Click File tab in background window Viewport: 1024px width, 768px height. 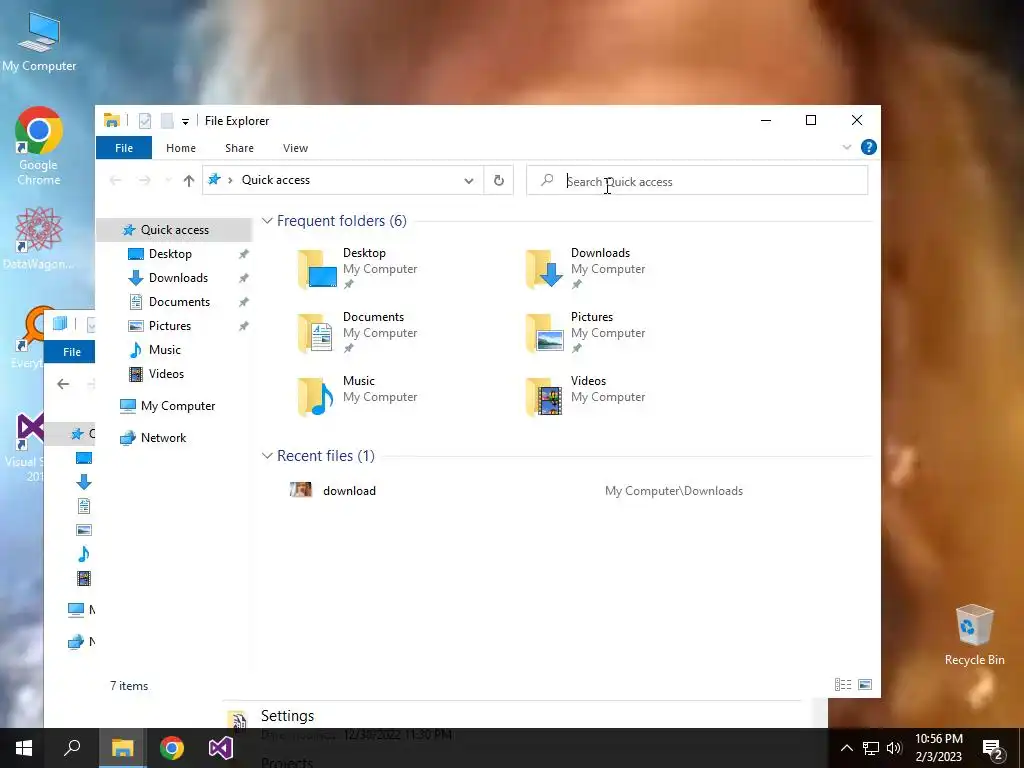[70, 352]
